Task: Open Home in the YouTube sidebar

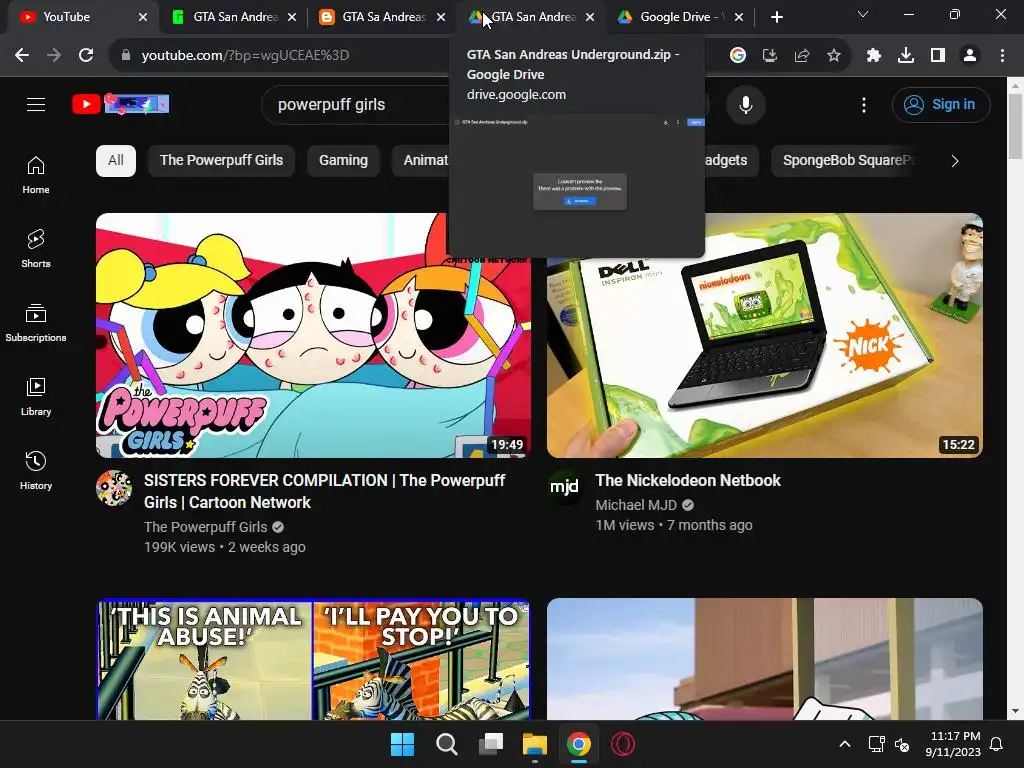Action: 36,175
